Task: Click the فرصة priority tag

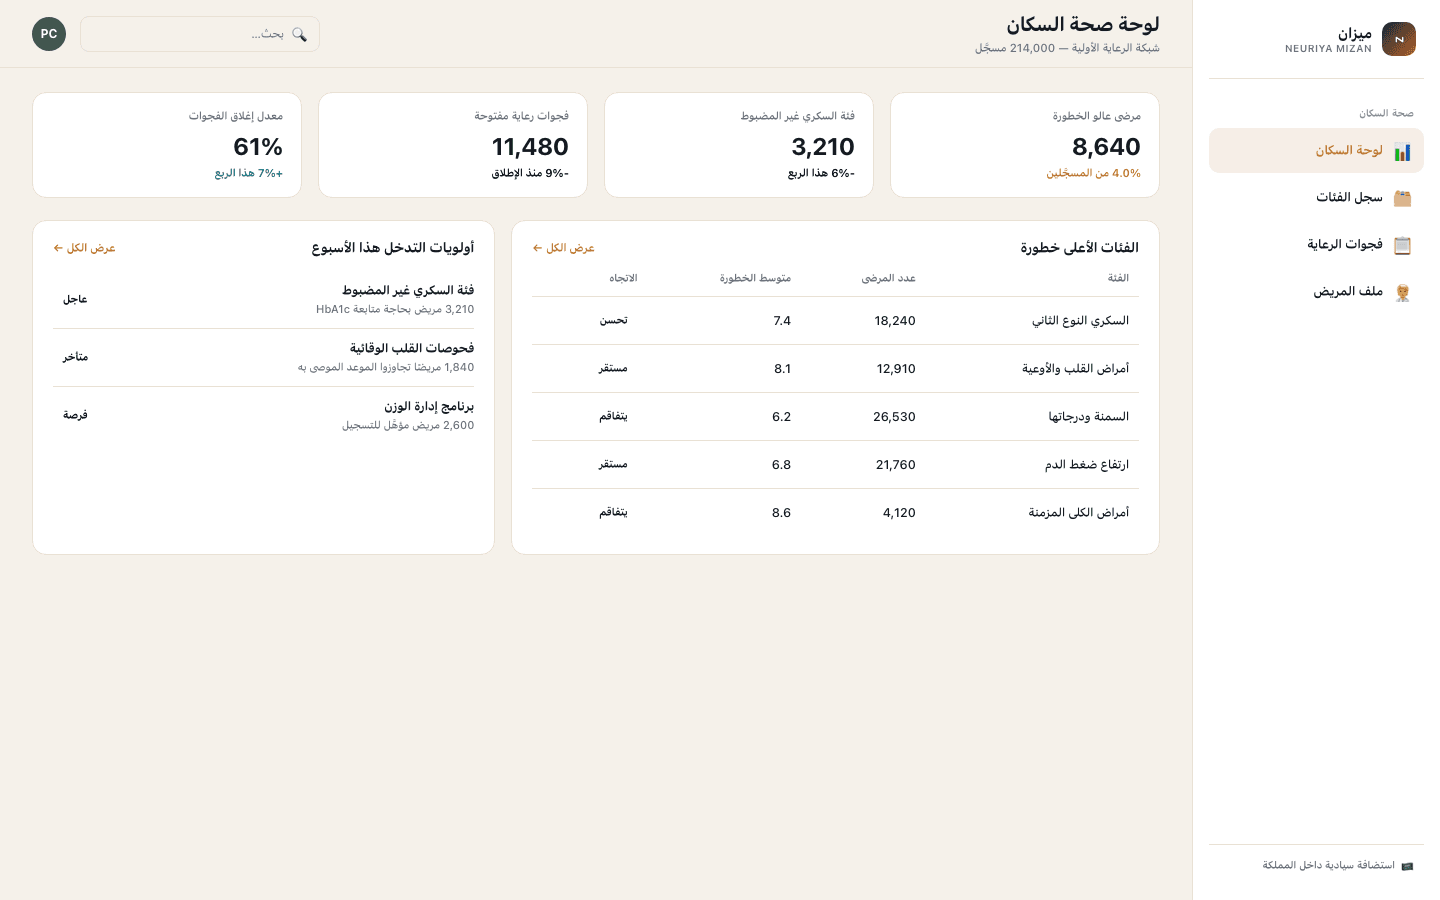Action: 75,415
